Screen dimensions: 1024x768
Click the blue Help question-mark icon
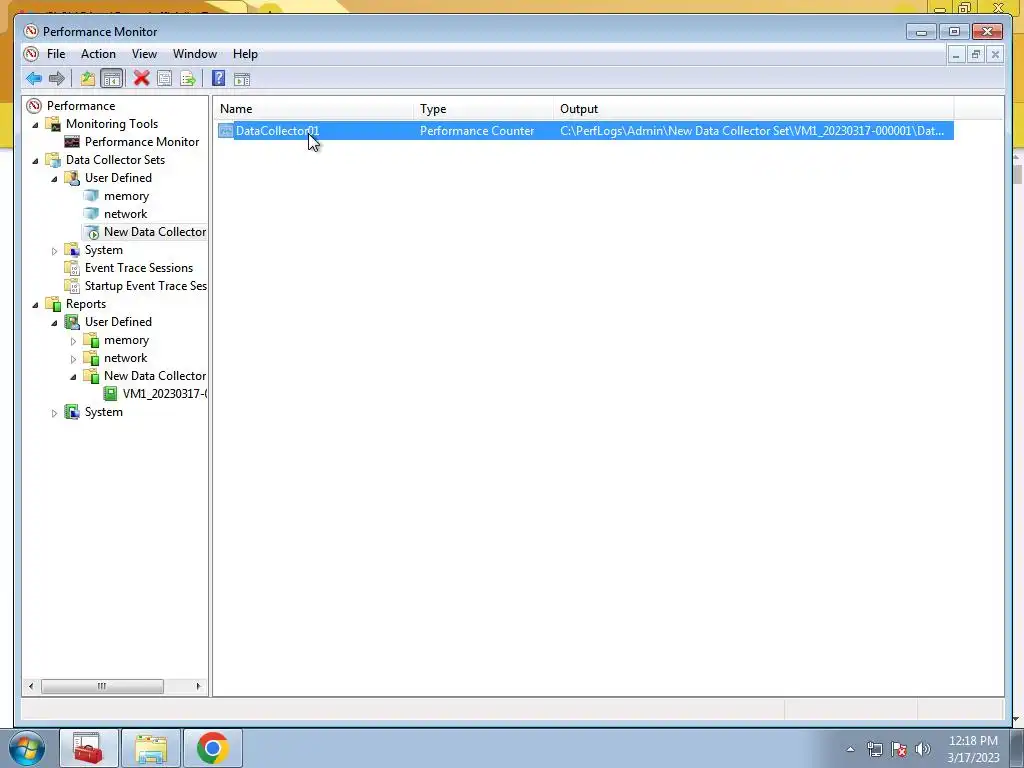219,79
